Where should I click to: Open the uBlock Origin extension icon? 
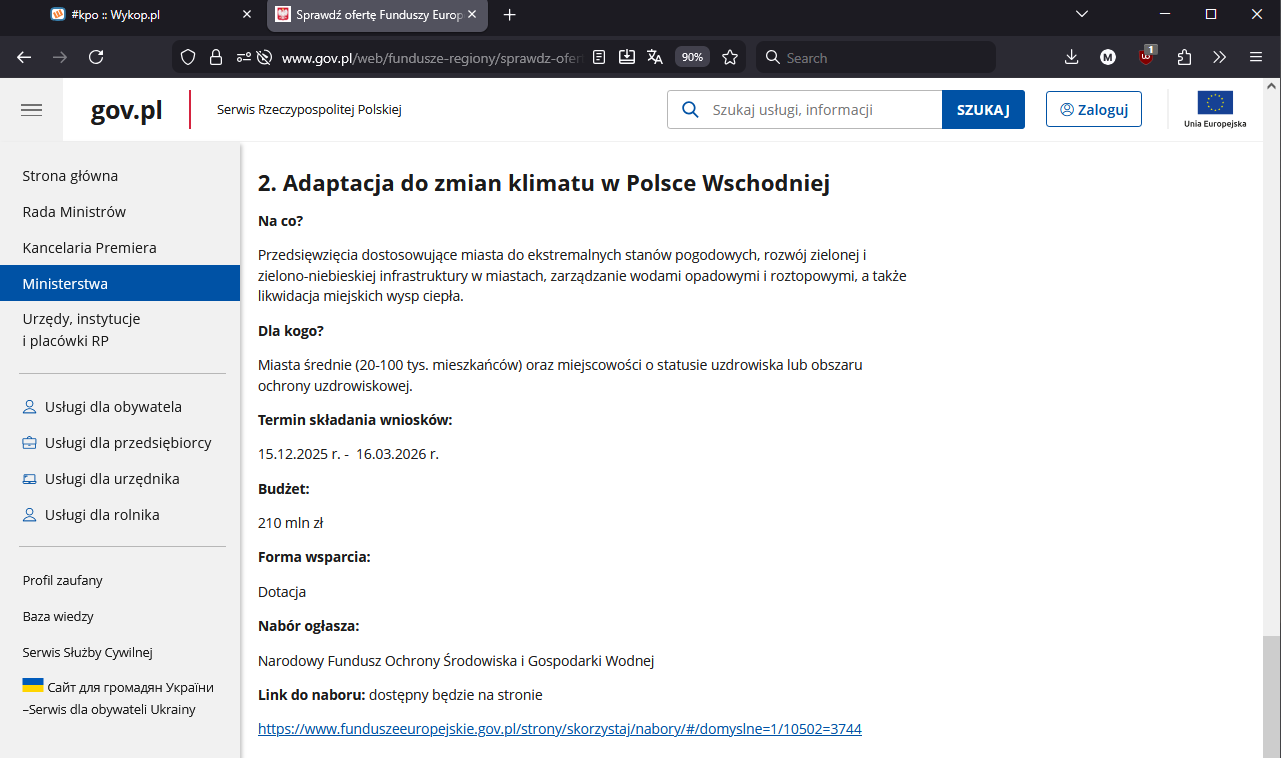1146,57
